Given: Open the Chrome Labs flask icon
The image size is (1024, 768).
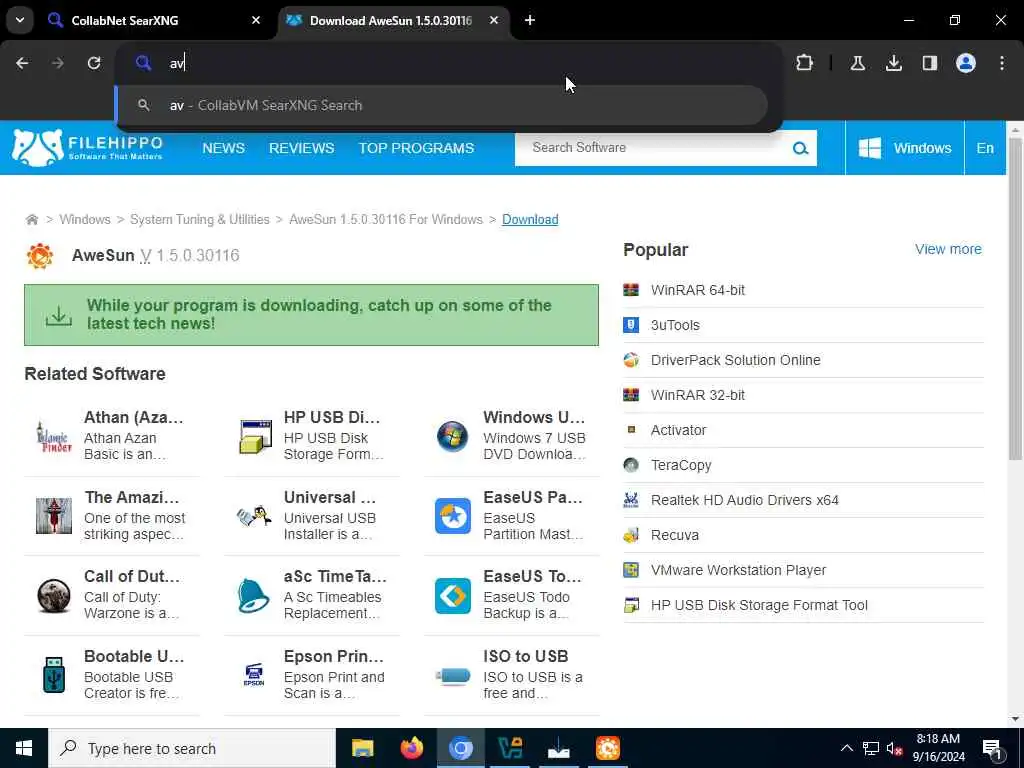Looking at the screenshot, I should [x=857, y=63].
